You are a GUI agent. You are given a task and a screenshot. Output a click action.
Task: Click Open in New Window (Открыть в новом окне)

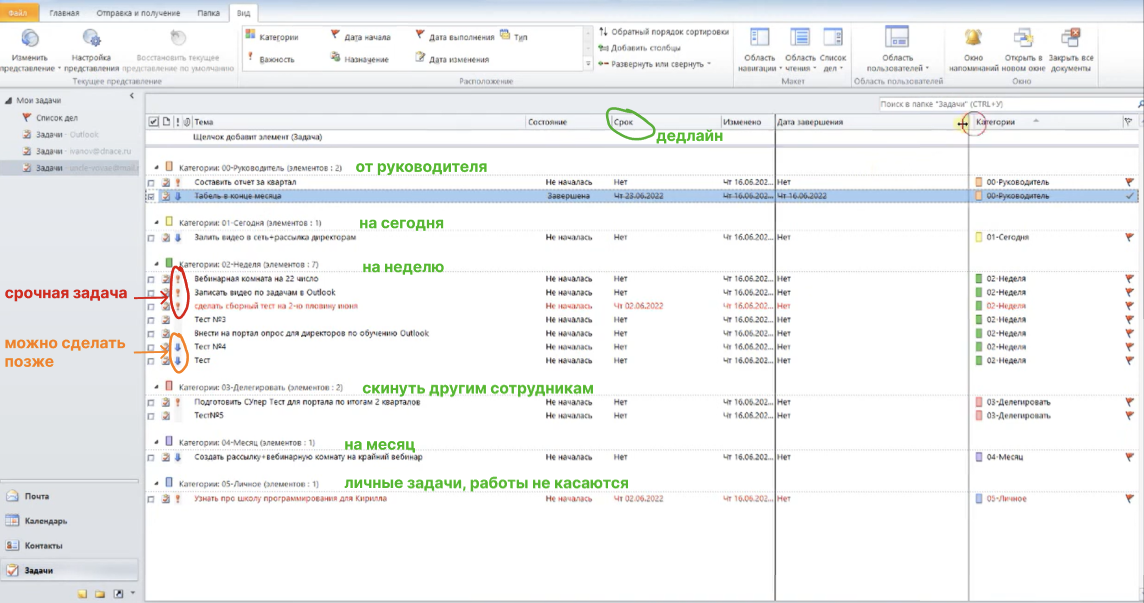pos(1023,50)
